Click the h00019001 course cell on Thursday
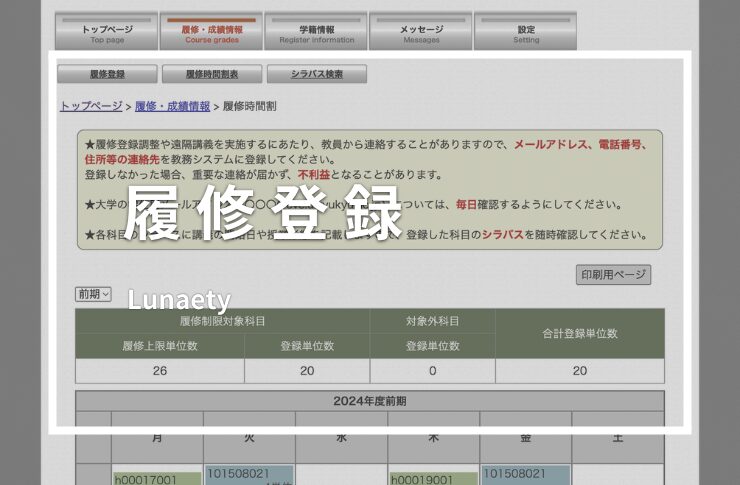This screenshot has width=740, height=485. point(433,478)
